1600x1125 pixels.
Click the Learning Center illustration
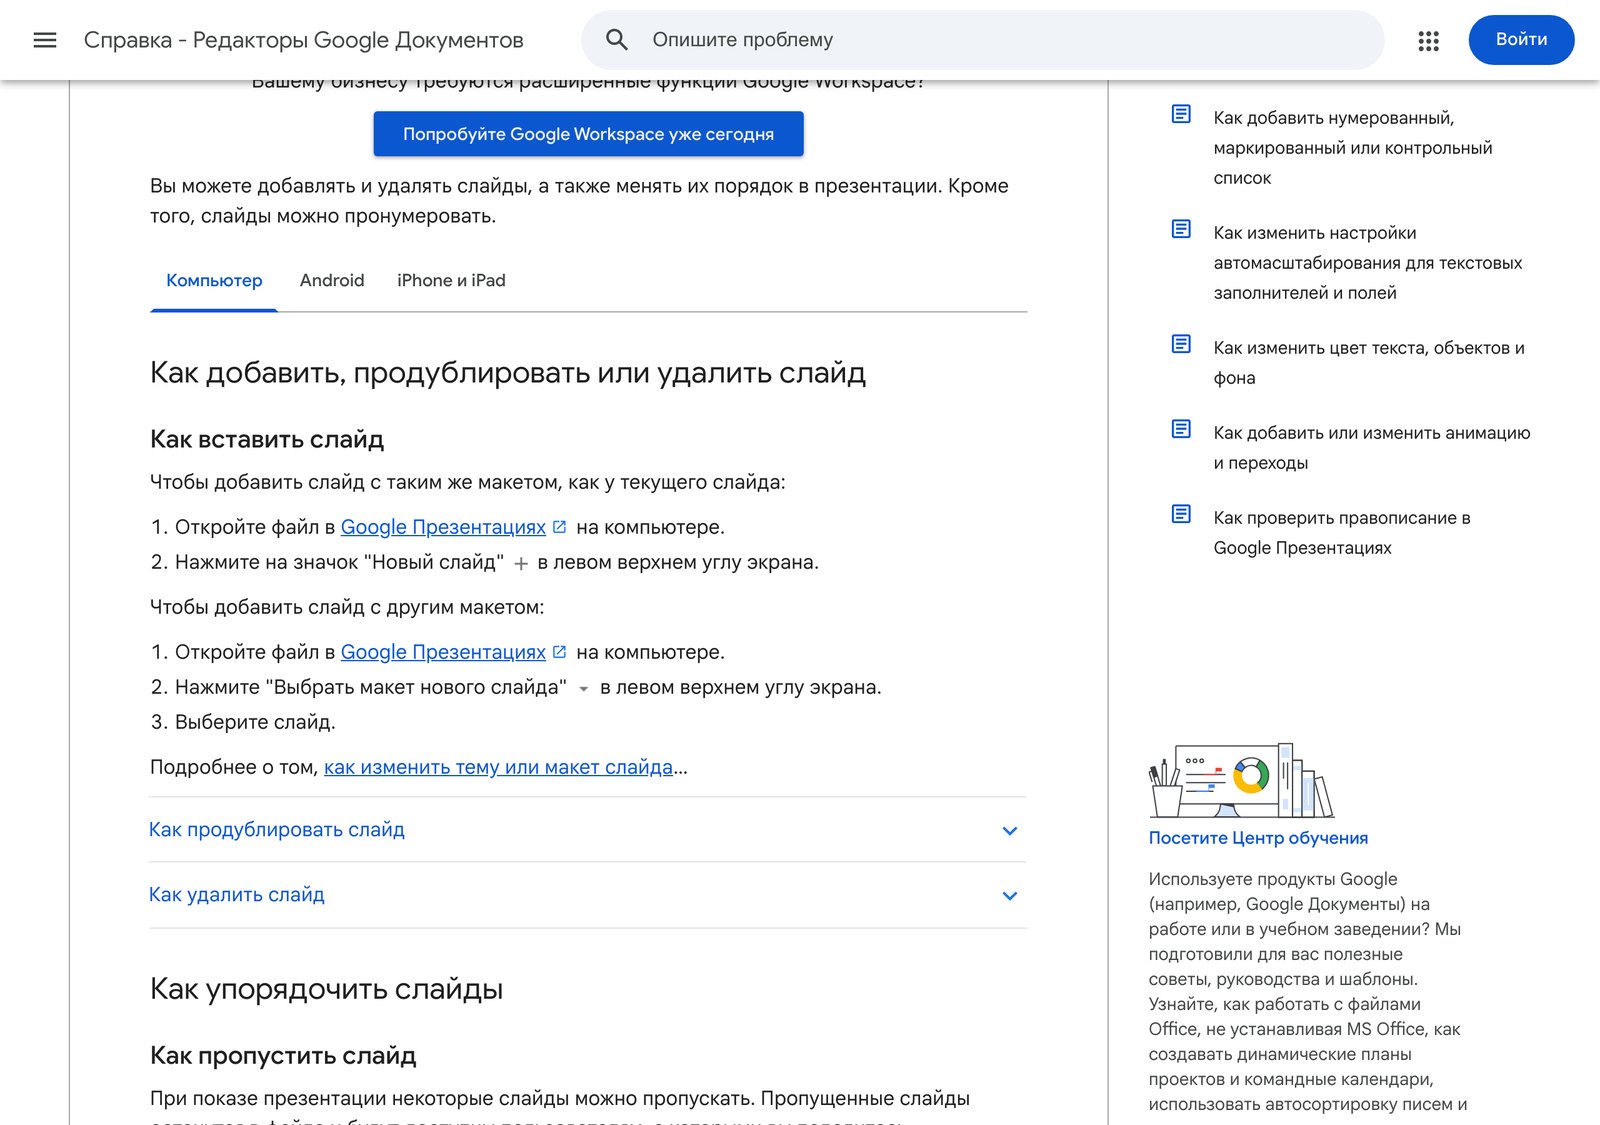coord(1241,781)
